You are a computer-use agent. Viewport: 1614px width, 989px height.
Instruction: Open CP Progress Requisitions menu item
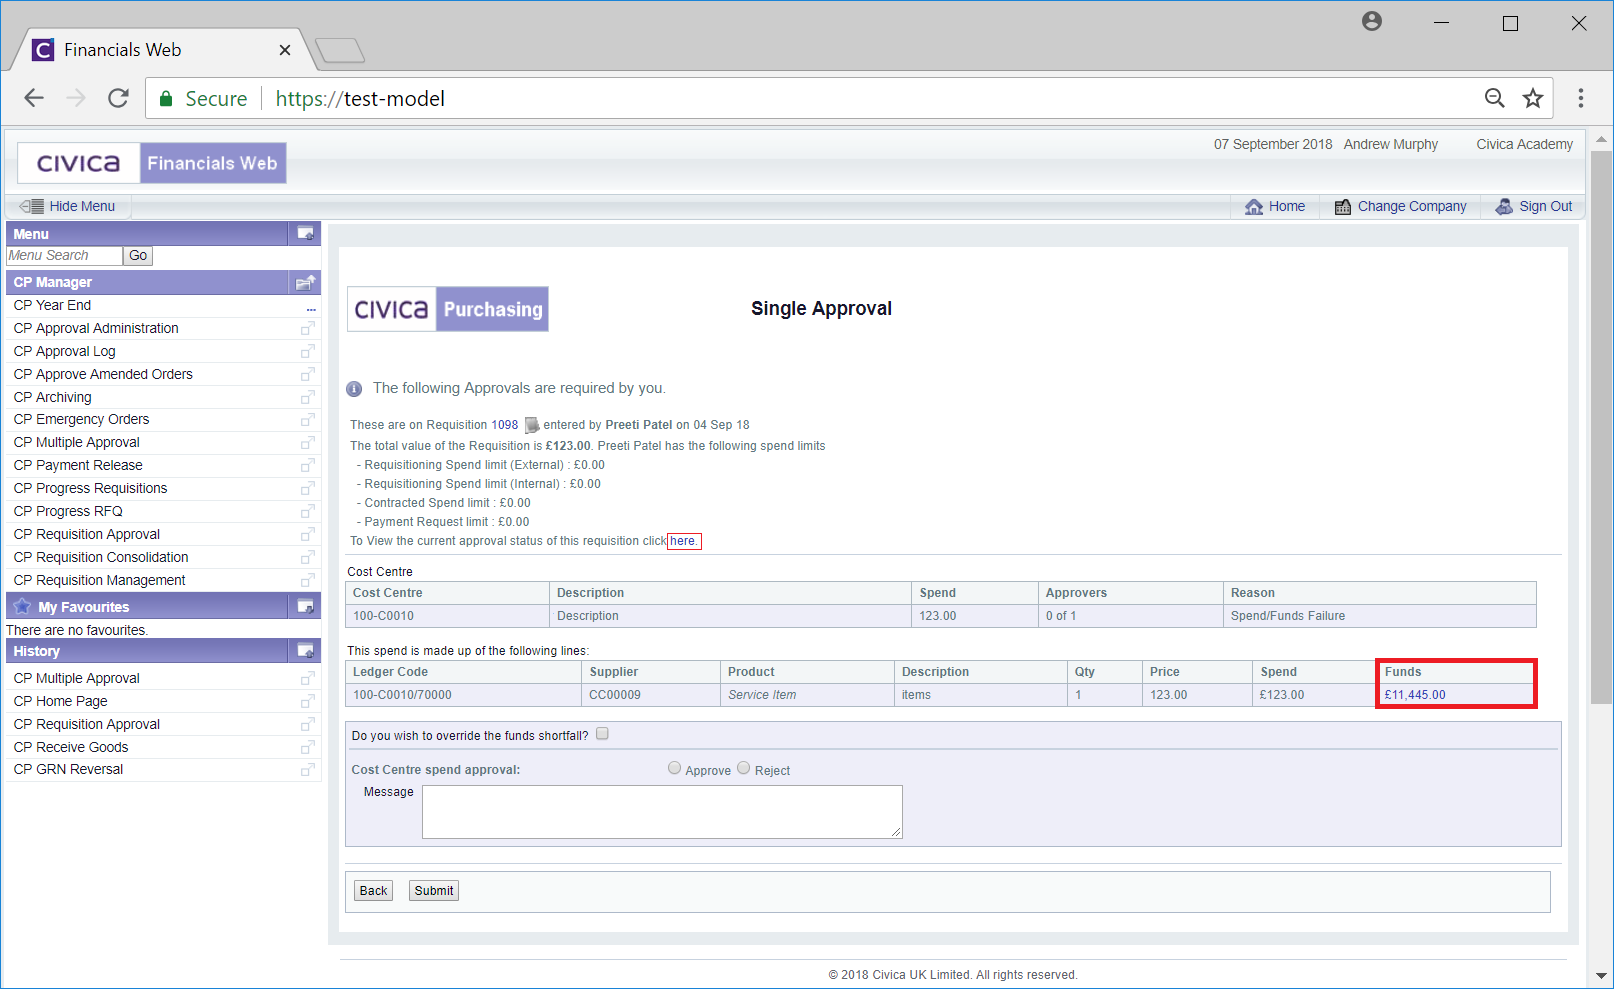click(x=90, y=488)
